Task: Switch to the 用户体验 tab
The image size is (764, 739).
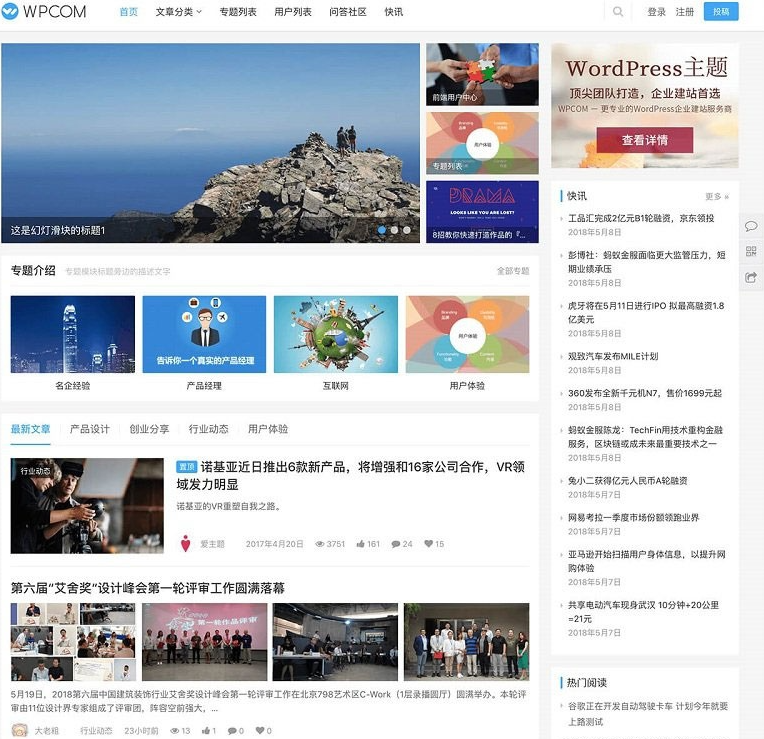Action: coord(268,429)
